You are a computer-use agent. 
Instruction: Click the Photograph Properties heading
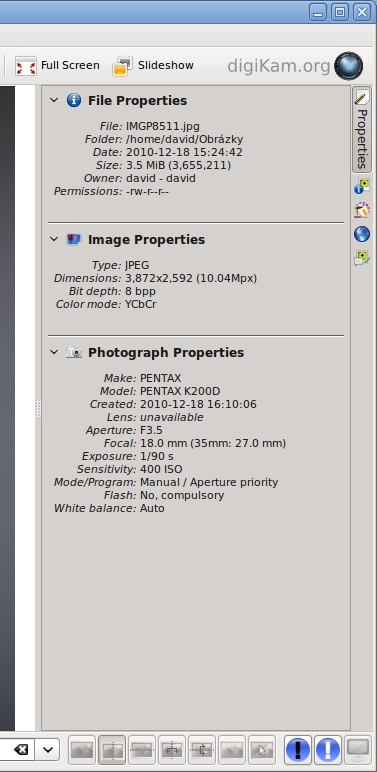pyautogui.click(x=166, y=353)
